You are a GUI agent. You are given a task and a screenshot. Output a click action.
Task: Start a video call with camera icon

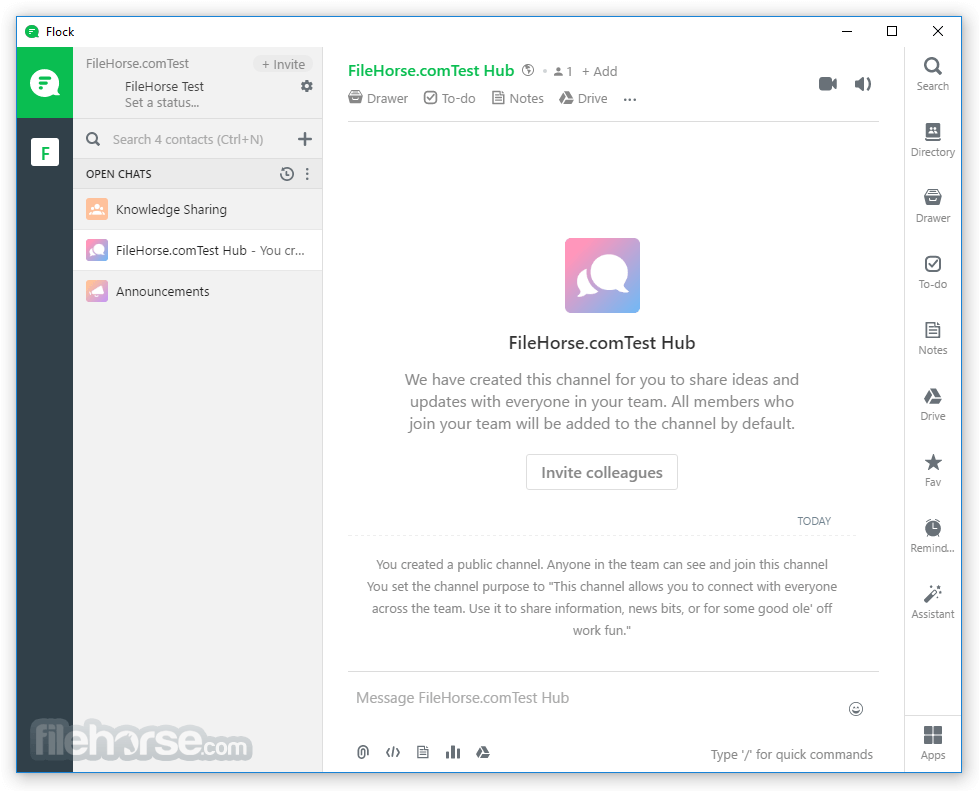(x=828, y=84)
